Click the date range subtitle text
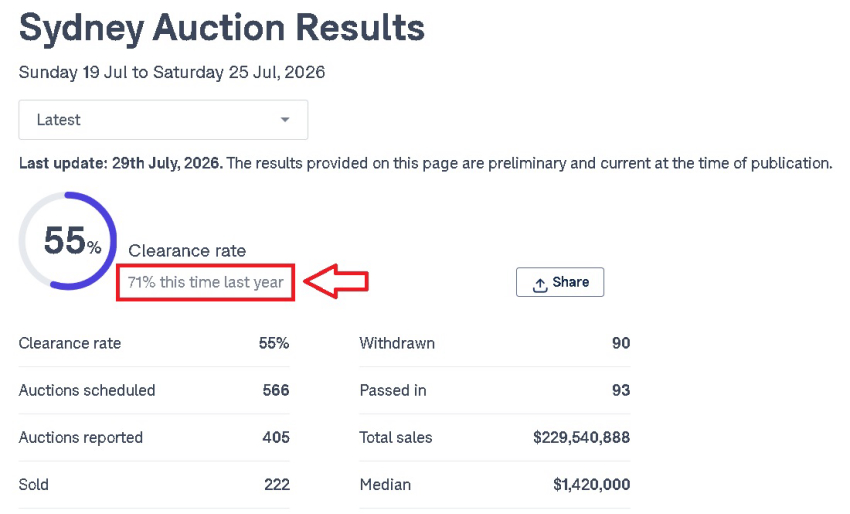The width and height of the screenshot is (850, 514). click(x=172, y=73)
